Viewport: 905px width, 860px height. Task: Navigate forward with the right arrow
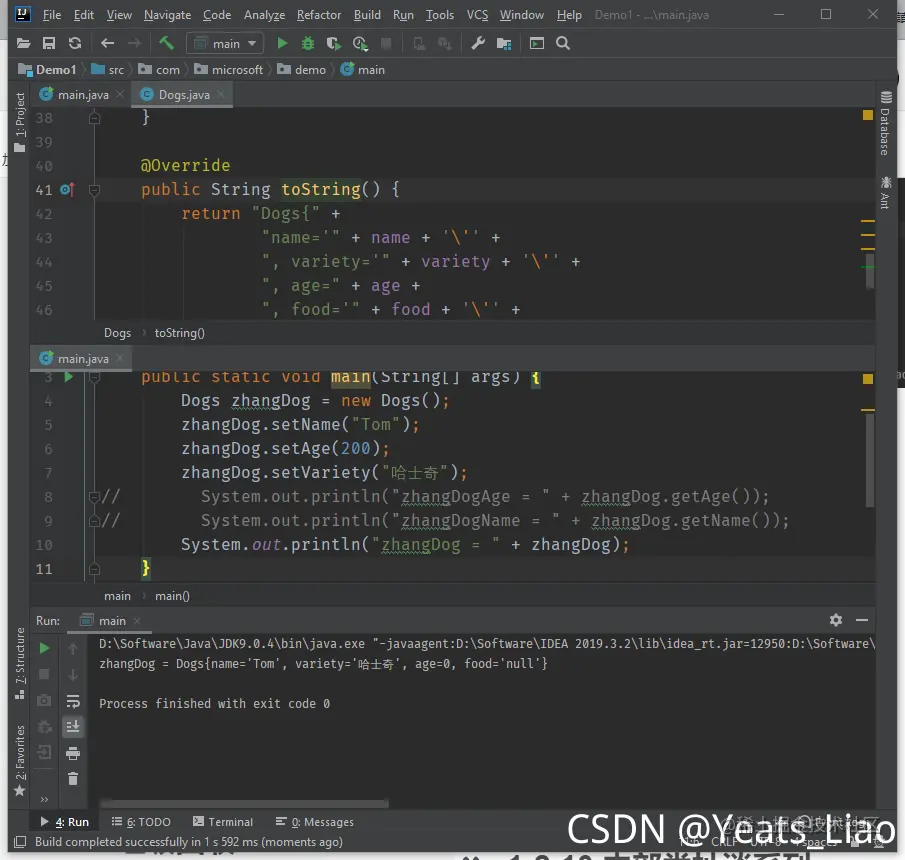point(134,43)
